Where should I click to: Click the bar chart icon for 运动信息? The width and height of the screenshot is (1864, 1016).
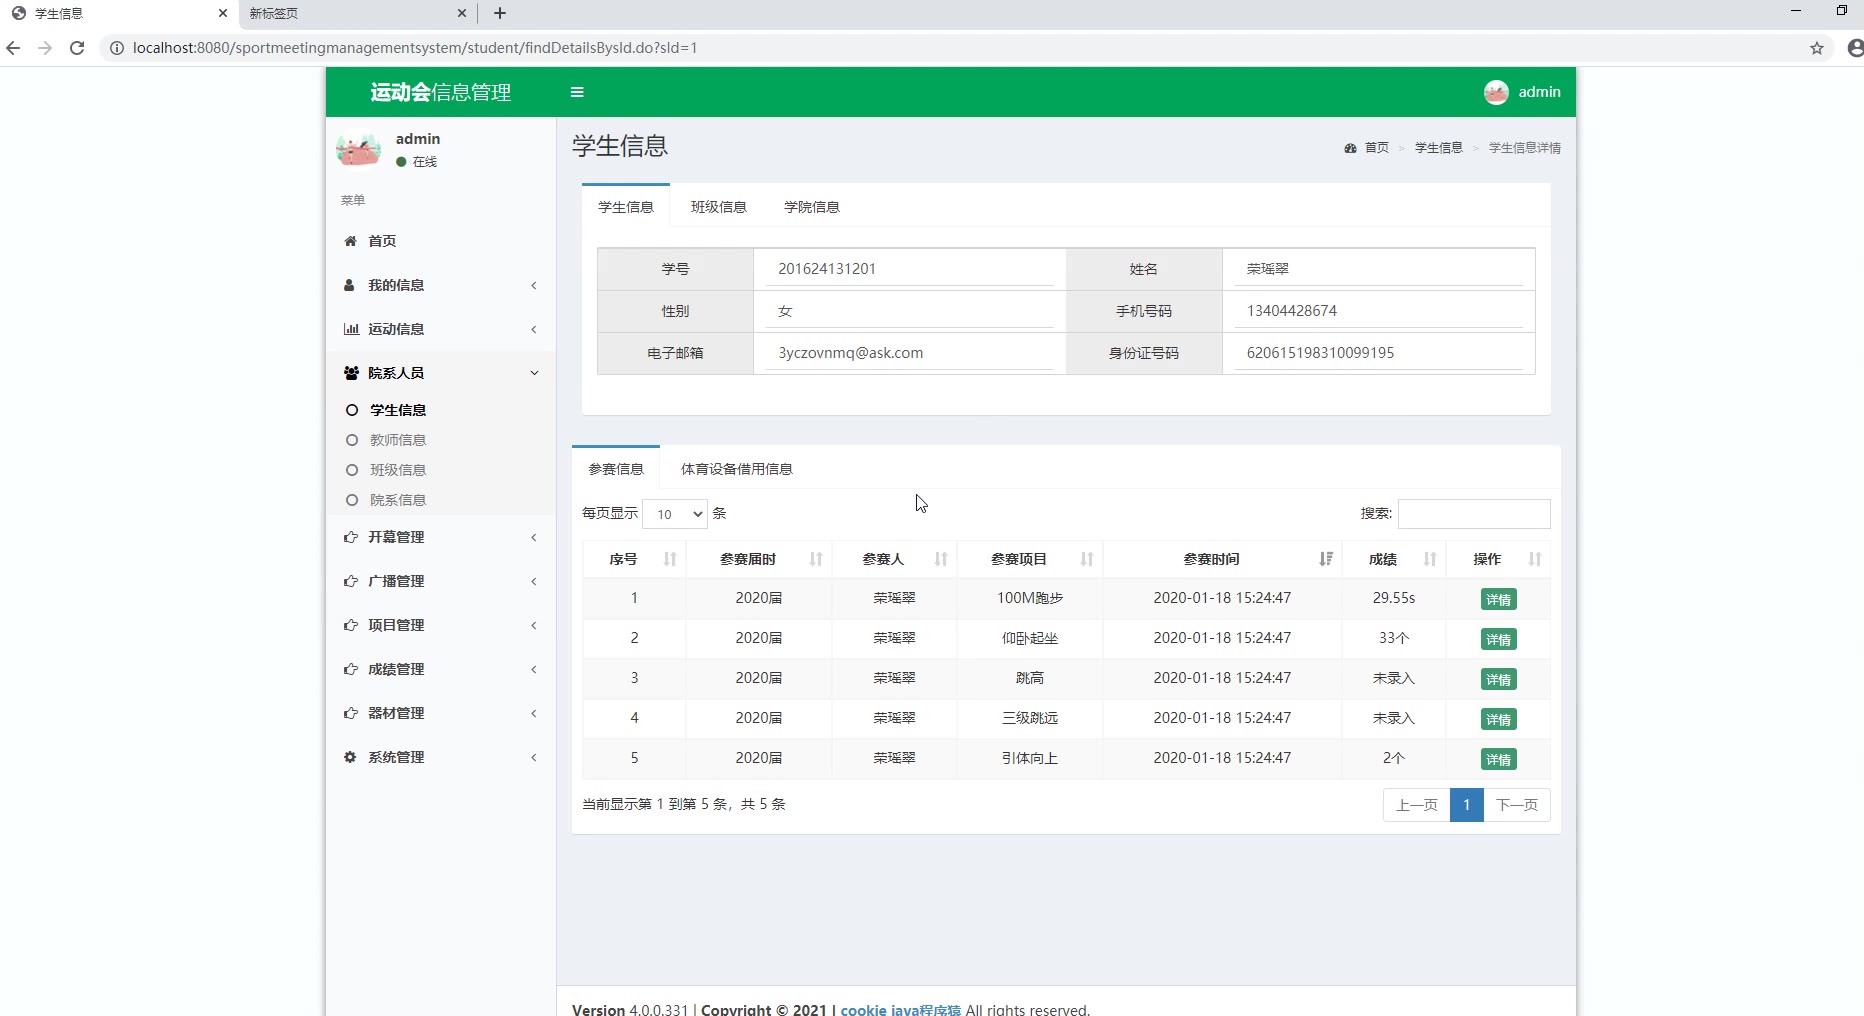point(351,329)
